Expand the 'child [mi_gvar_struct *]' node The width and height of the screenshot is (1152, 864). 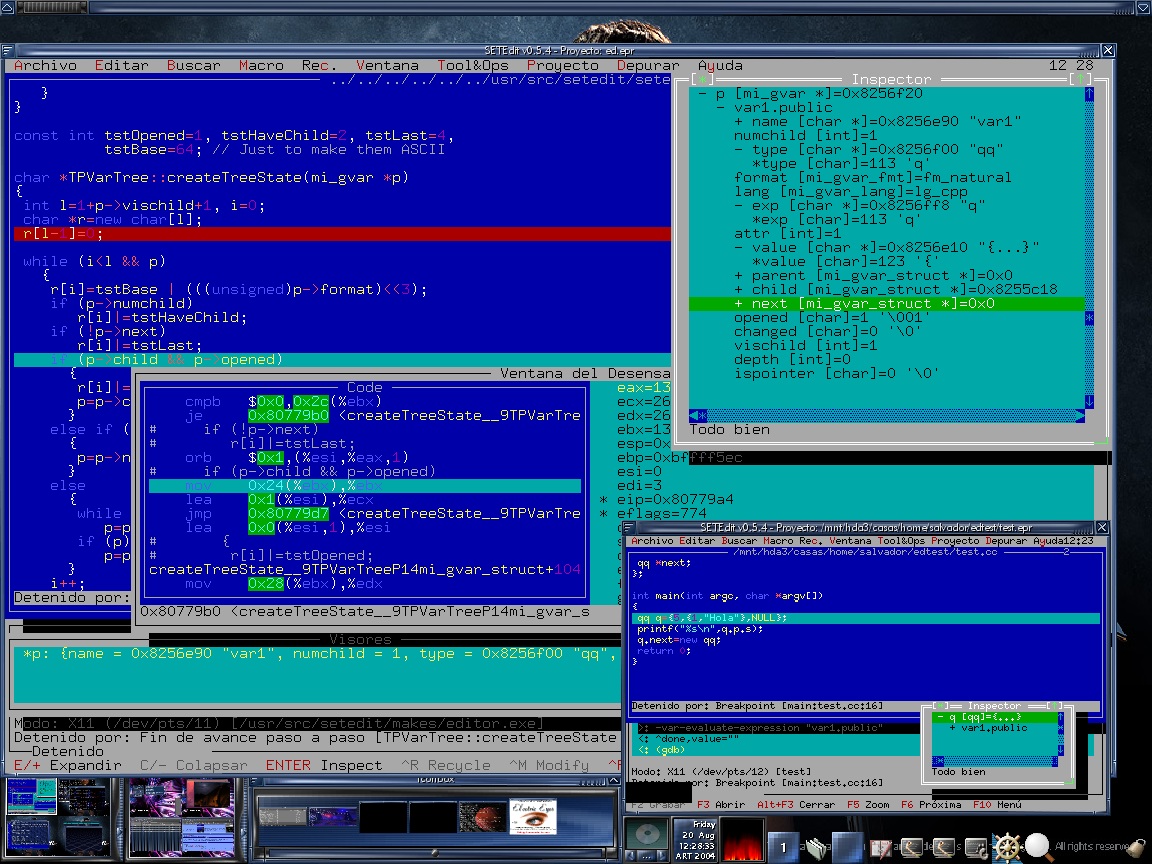point(739,289)
